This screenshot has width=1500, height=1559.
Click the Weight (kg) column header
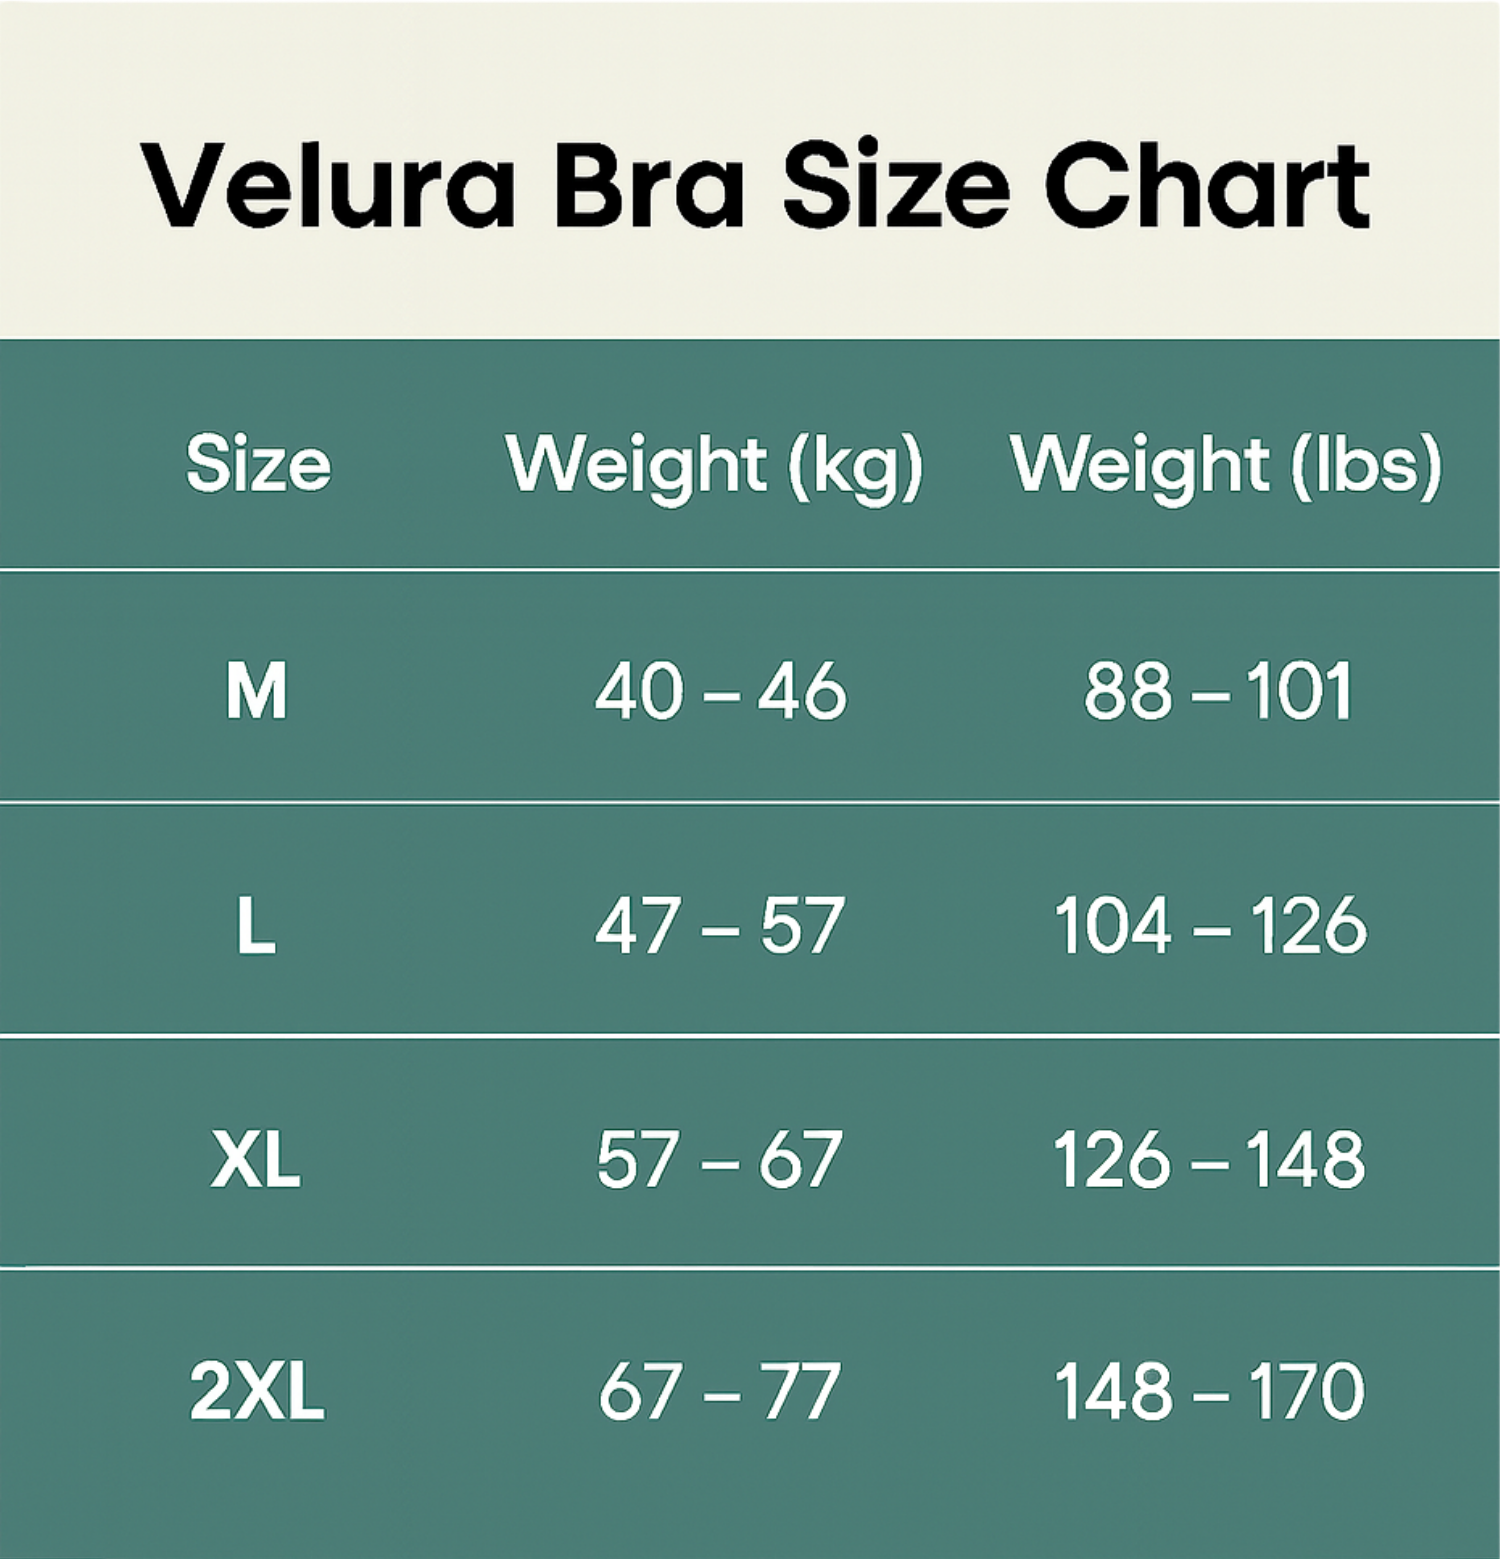(x=714, y=466)
